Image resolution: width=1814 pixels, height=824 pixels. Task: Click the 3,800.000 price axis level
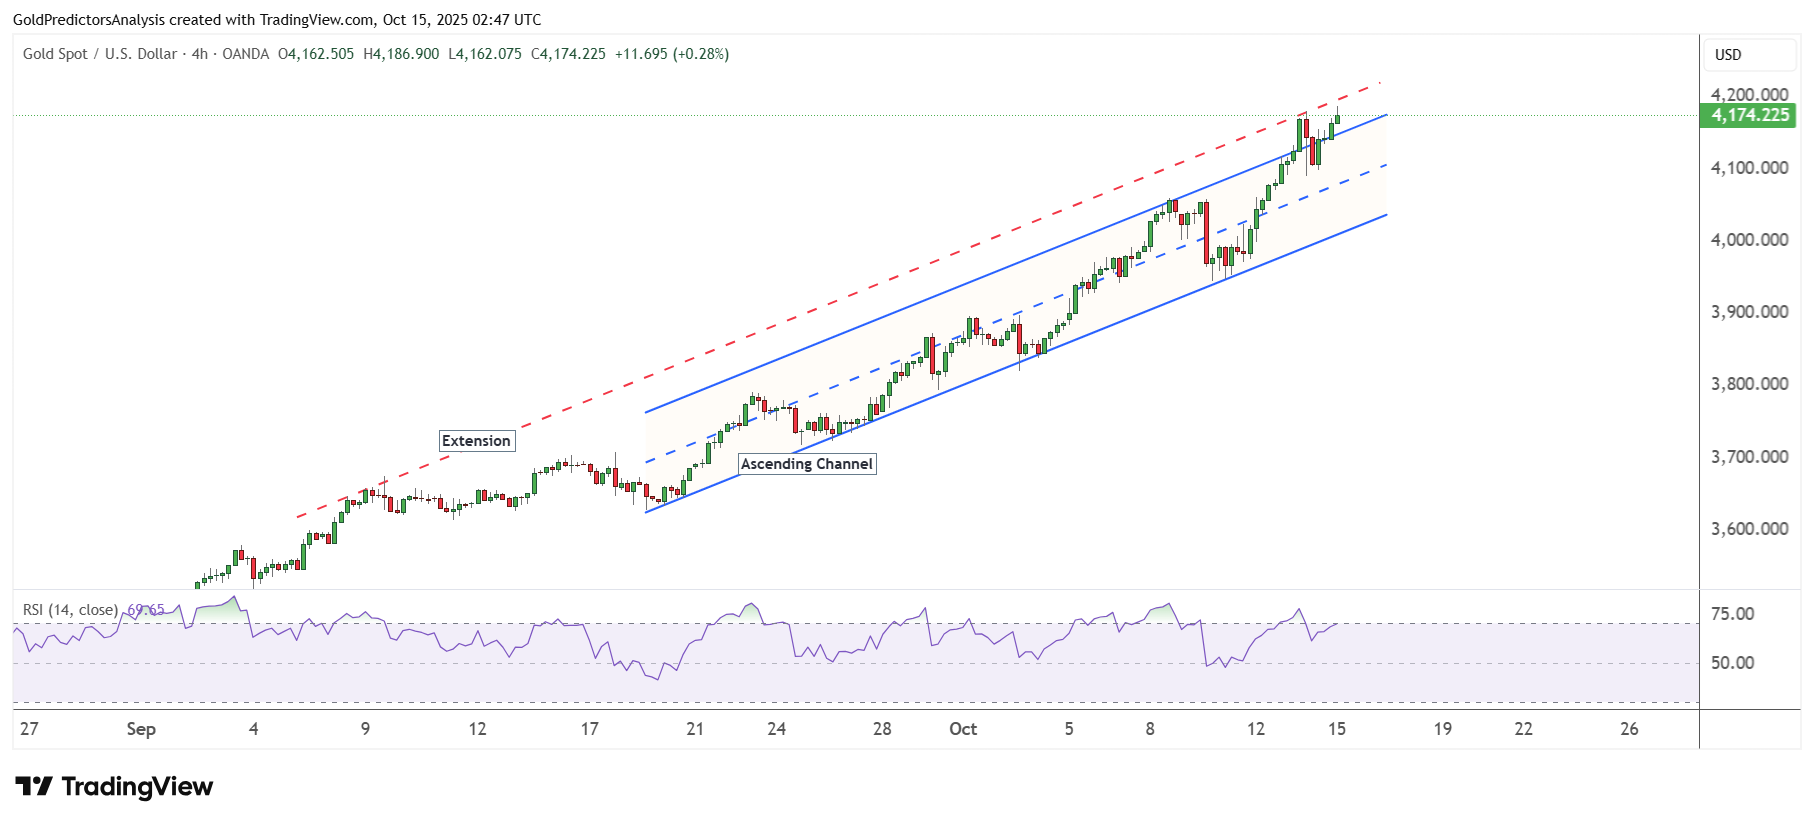pos(1749,384)
